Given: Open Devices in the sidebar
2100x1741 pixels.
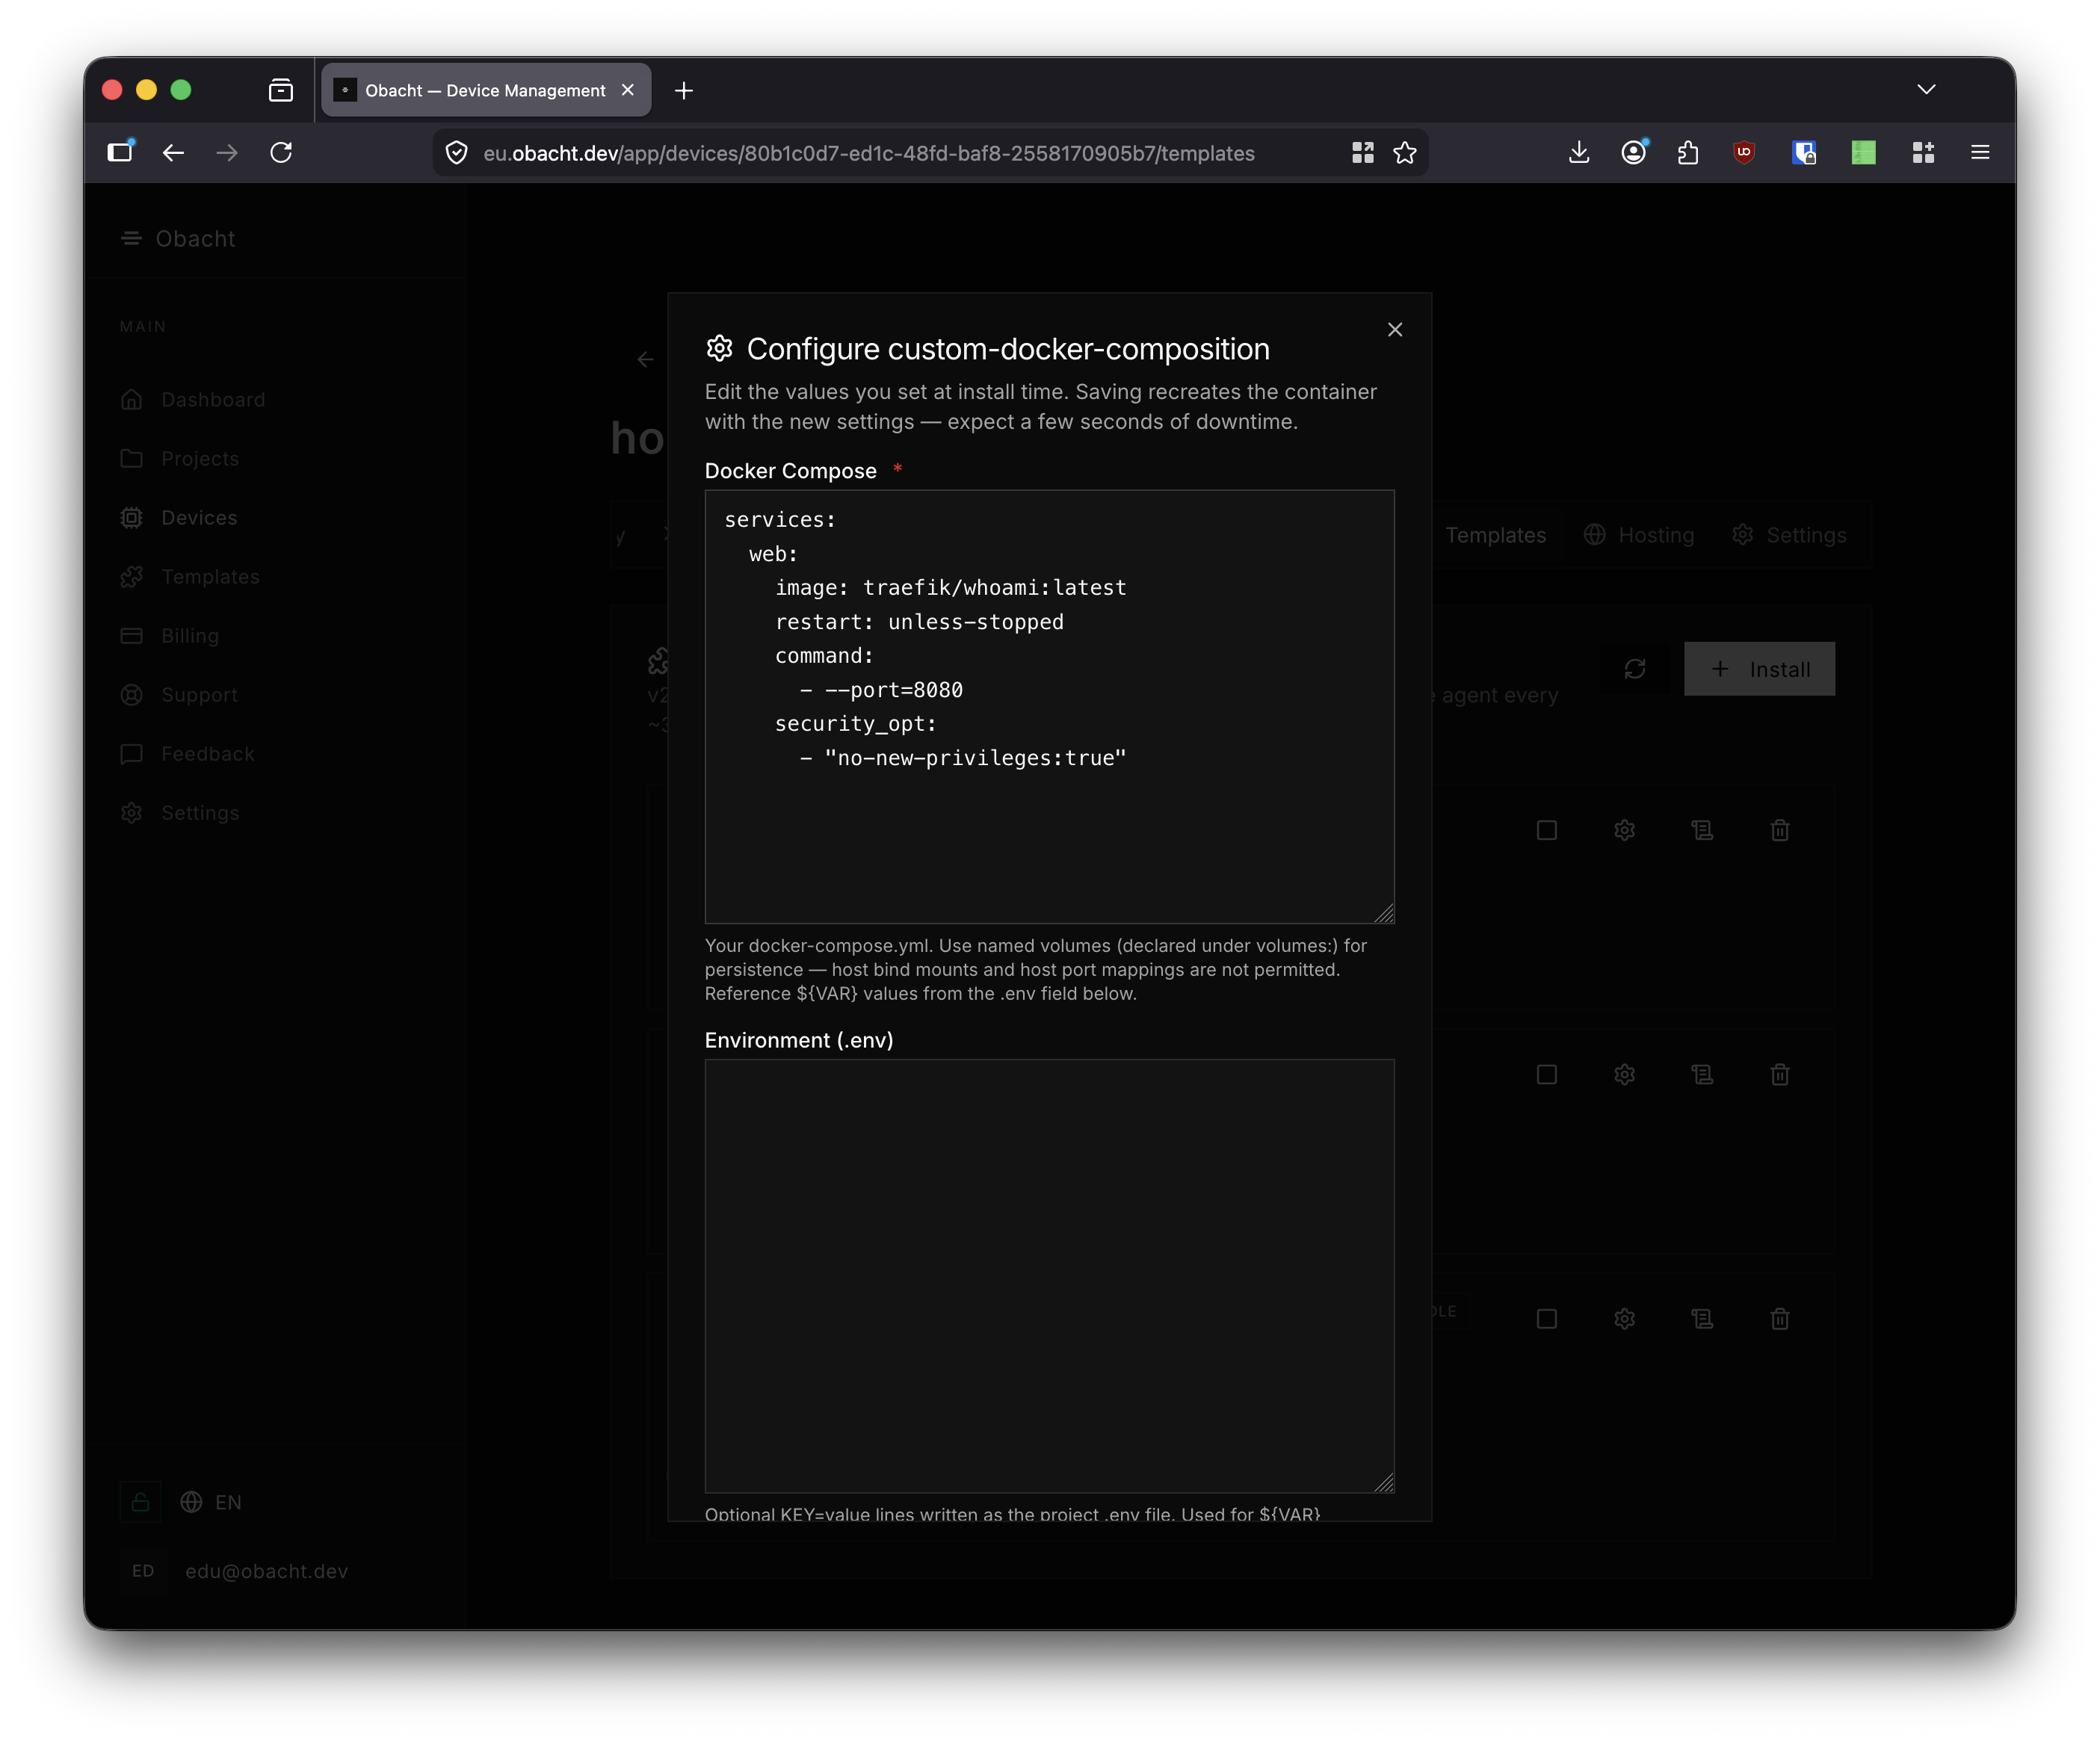Looking at the screenshot, I should (179, 518).
